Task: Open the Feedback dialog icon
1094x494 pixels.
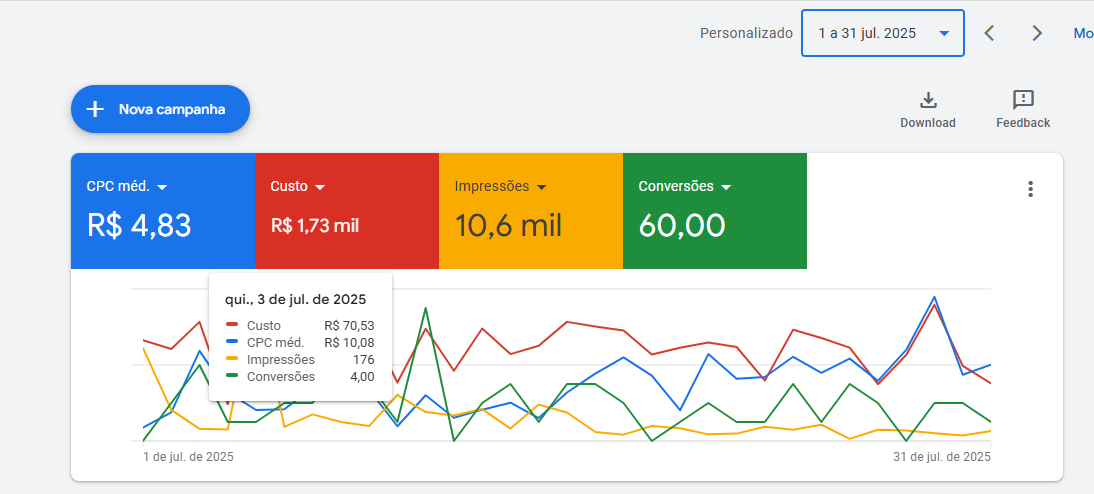Action: [x=1023, y=101]
